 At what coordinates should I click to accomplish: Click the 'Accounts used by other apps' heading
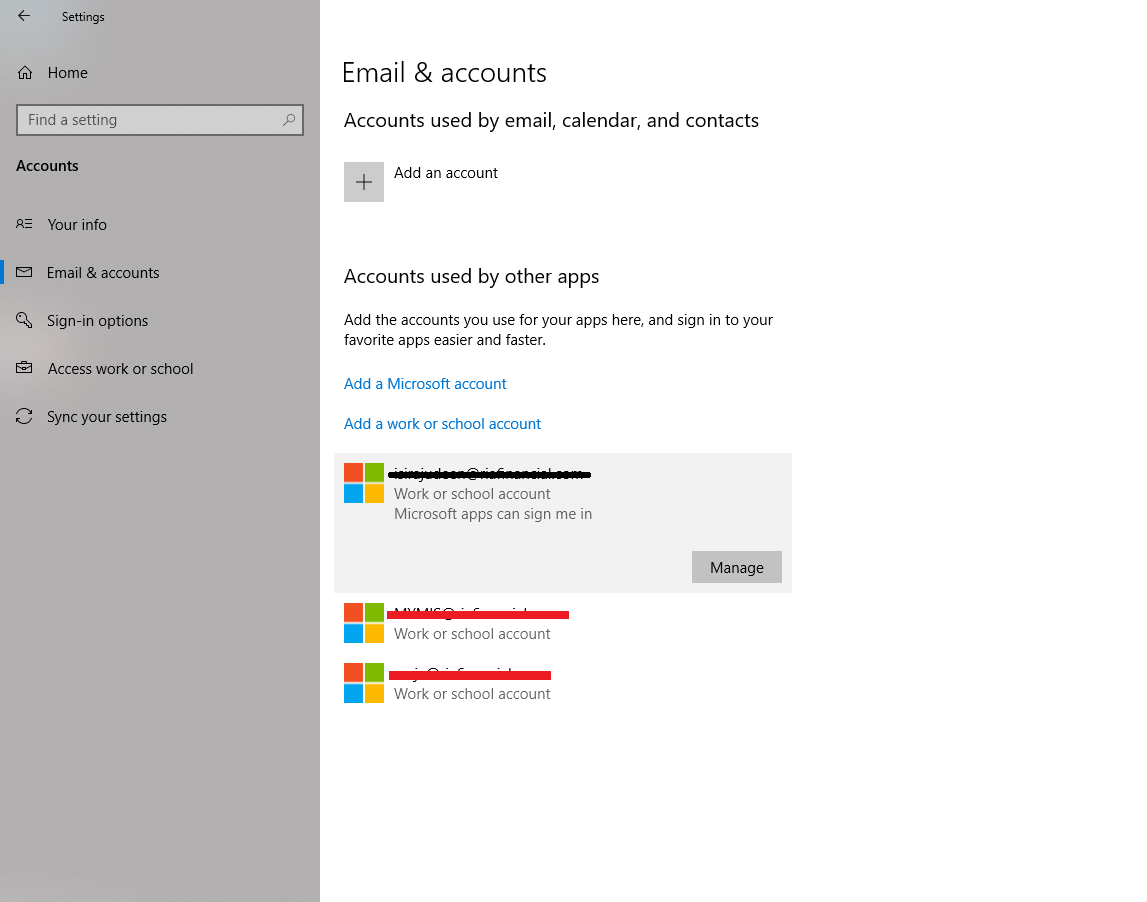pos(471,277)
